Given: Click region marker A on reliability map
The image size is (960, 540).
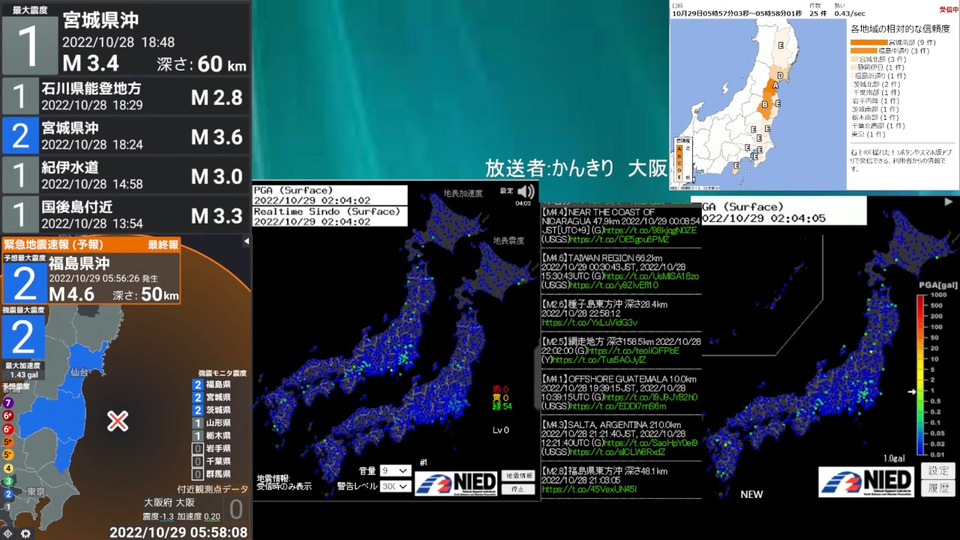Looking at the screenshot, I should pyautogui.click(x=775, y=86).
